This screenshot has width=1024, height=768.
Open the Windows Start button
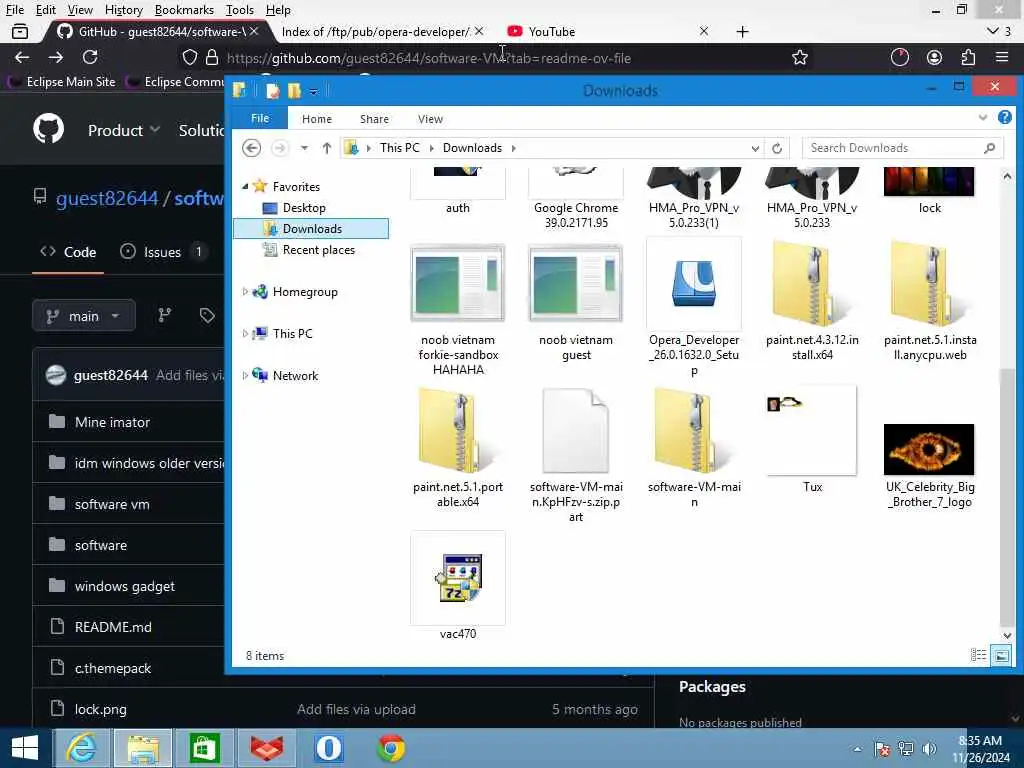click(x=25, y=748)
